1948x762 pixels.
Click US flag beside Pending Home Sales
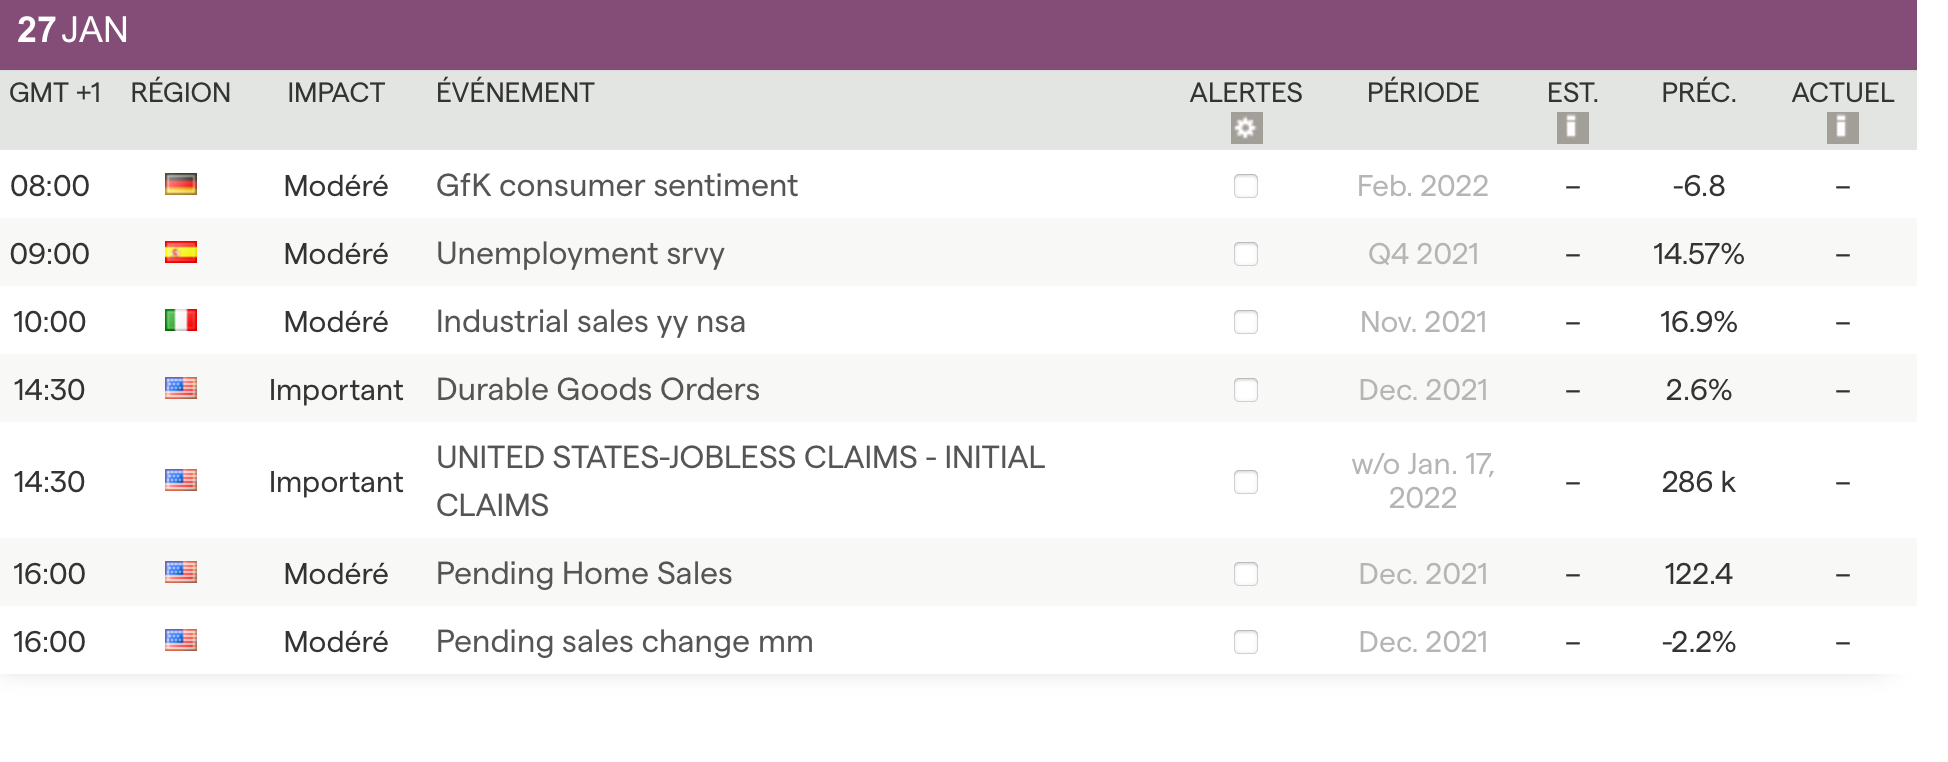coord(181,573)
